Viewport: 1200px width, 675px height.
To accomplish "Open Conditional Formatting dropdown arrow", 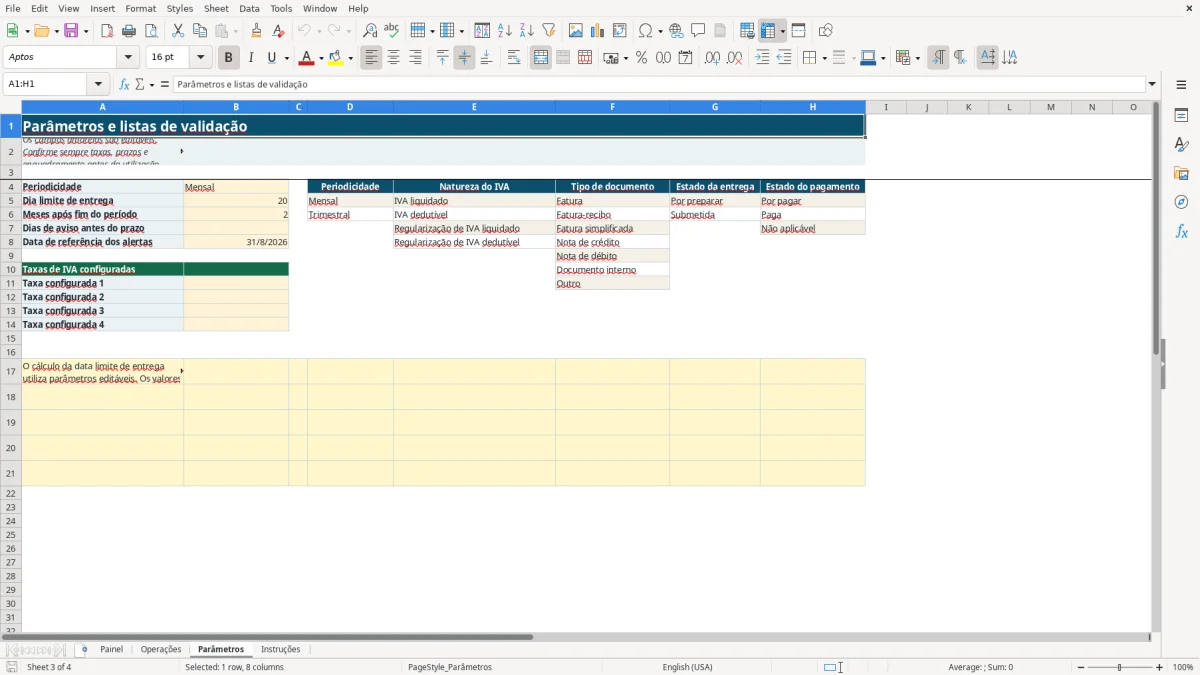I will (x=917, y=58).
